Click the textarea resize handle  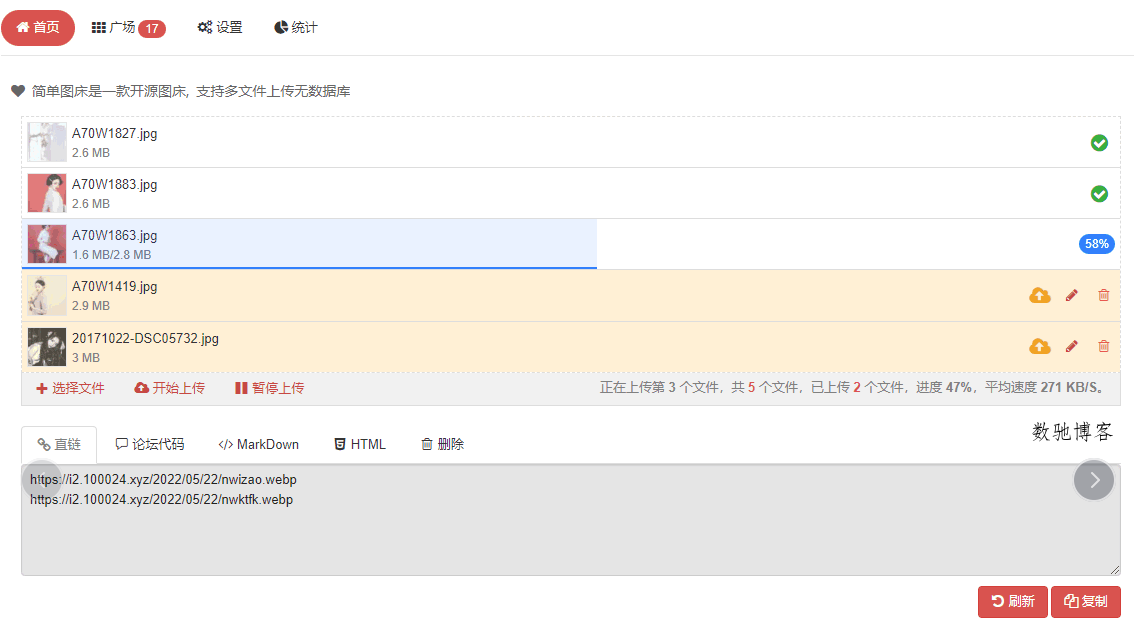(1114, 570)
